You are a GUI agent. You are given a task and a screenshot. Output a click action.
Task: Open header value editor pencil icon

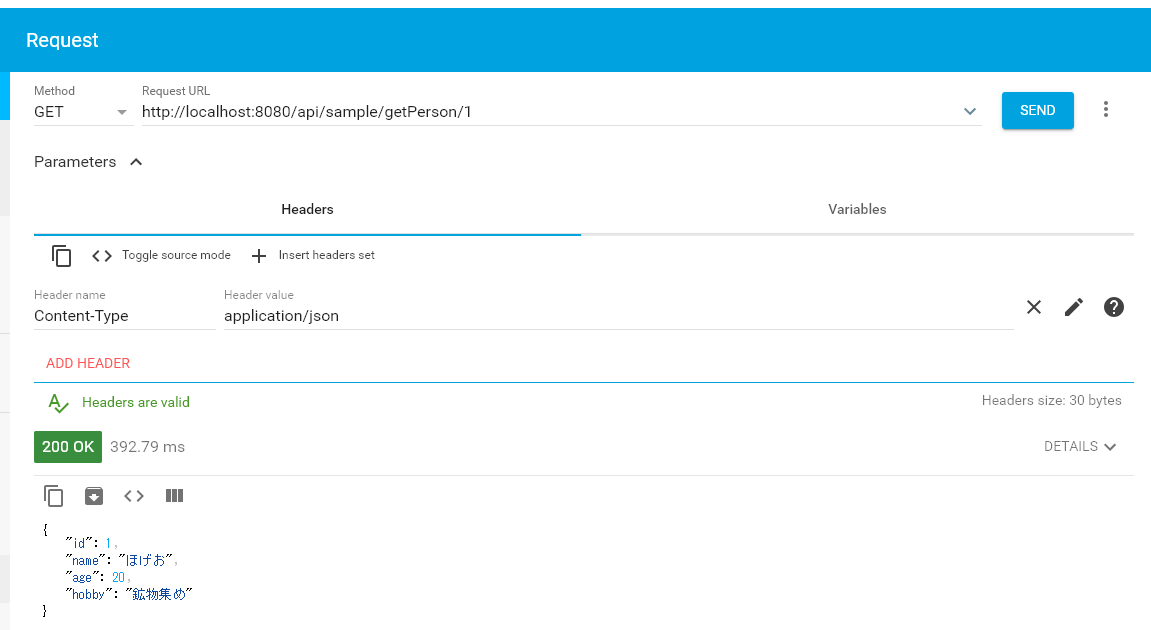[1074, 307]
